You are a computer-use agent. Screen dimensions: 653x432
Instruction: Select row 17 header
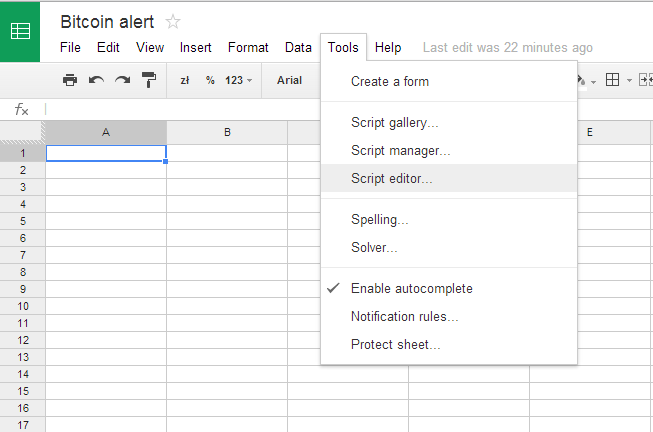(23, 425)
